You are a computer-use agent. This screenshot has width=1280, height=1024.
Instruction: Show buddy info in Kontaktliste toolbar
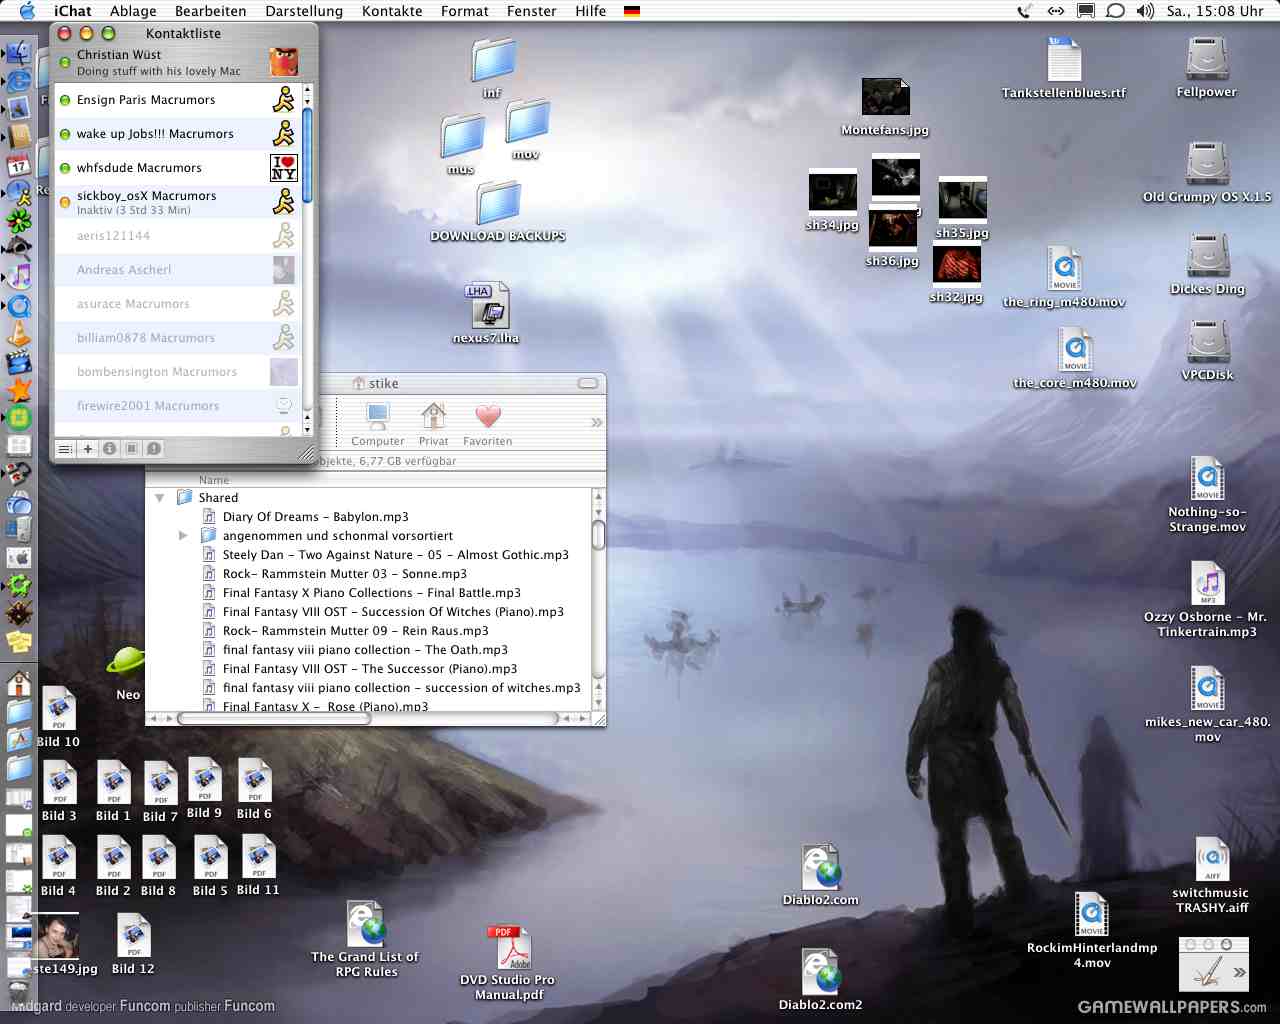pos(110,449)
